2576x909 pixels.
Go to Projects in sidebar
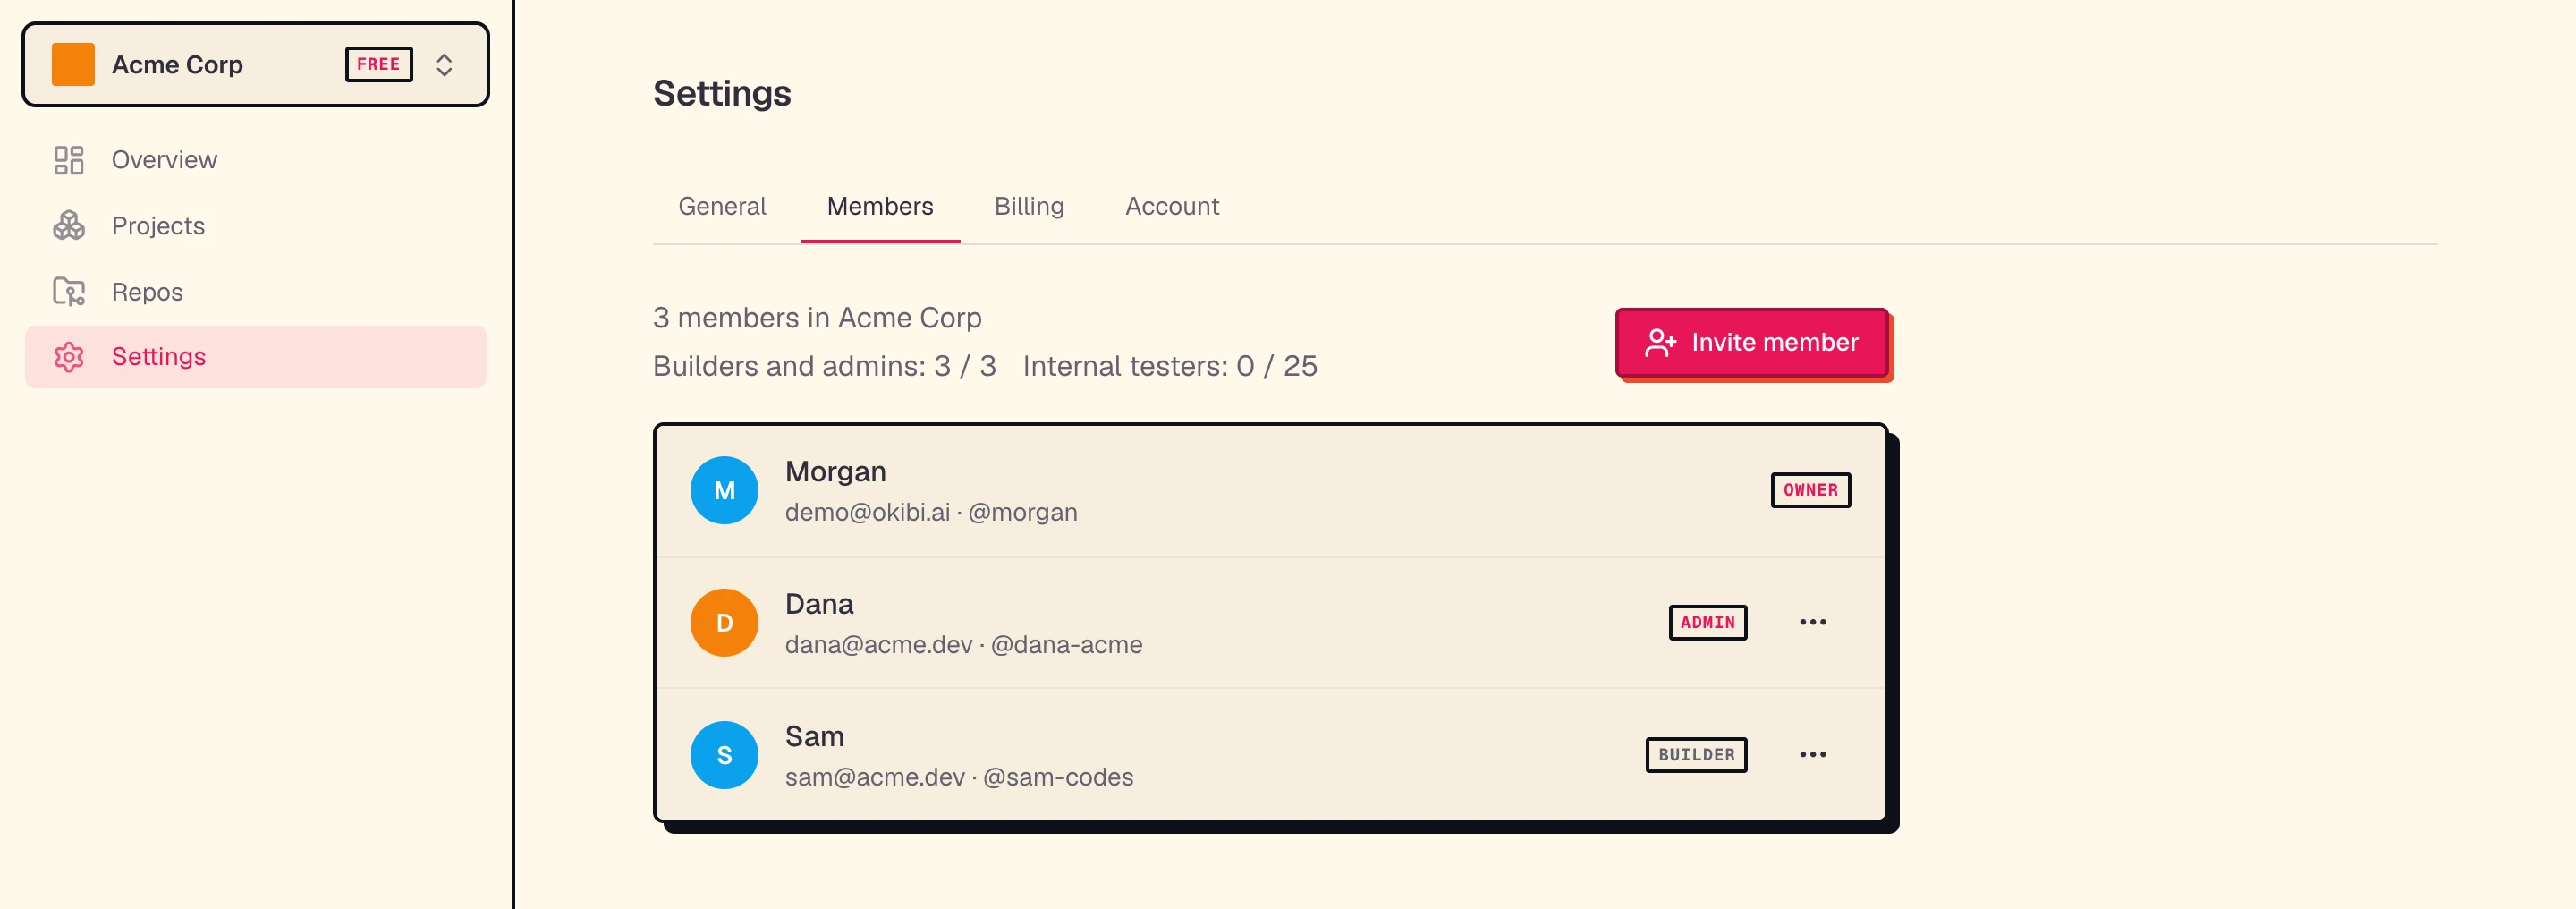pyautogui.click(x=256, y=226)
